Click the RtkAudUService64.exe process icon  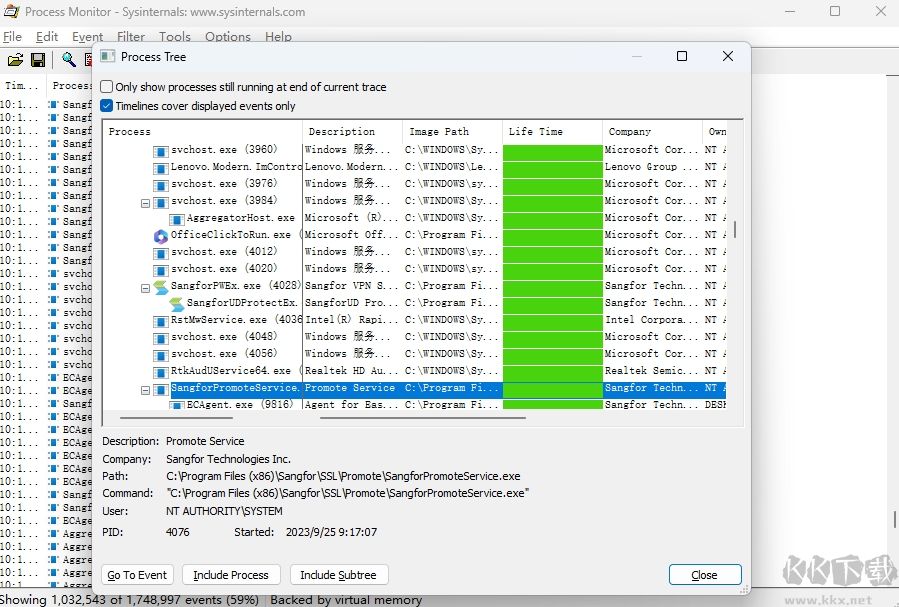[x=161, y=373]
